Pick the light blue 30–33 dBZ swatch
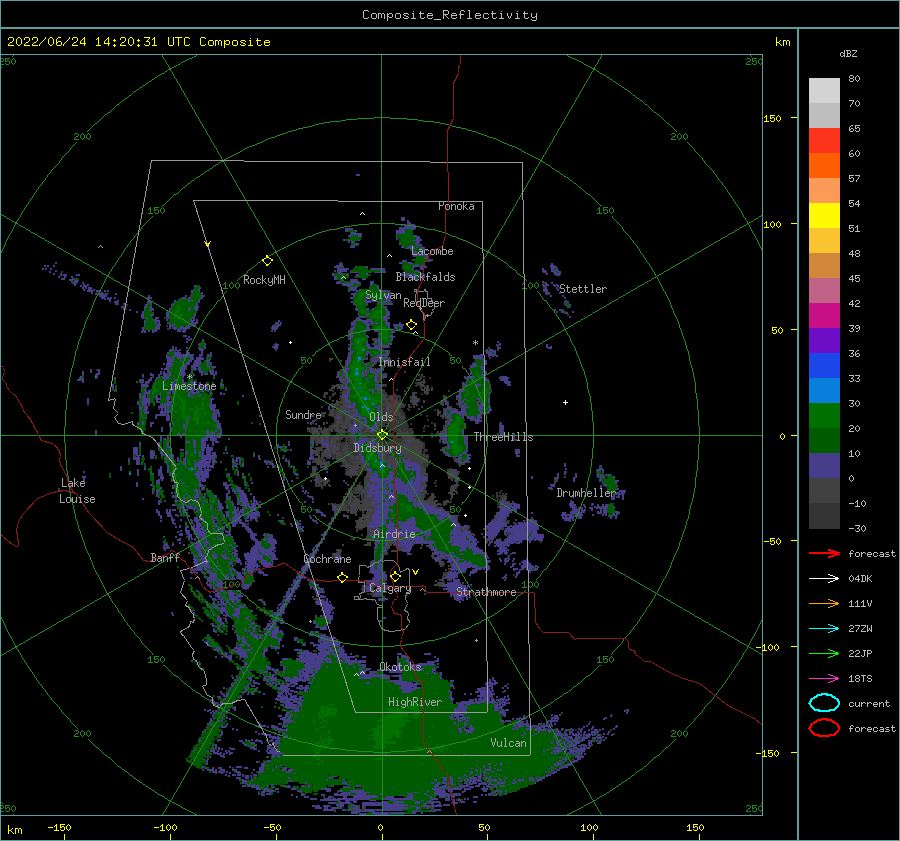Viewport: 900px width, 841px height. pyautogui.click(x=824, y=390)
